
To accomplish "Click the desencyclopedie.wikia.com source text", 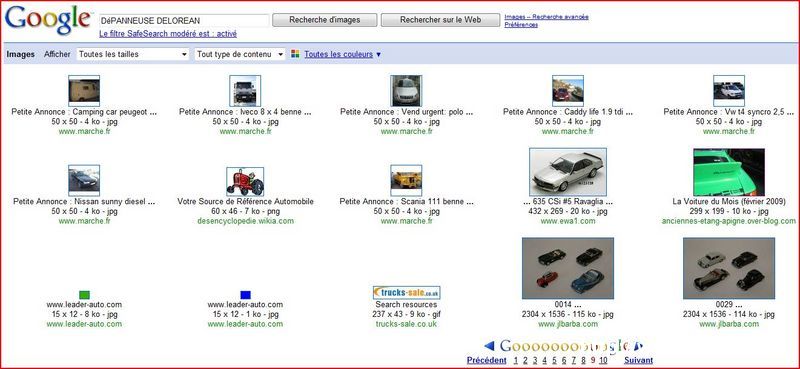I will click(245, 221).
